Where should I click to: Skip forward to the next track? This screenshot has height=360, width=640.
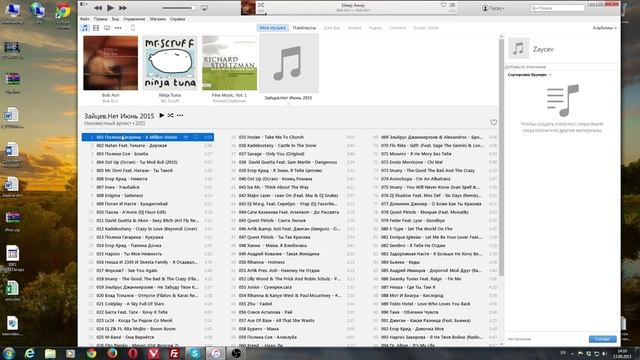122,8
